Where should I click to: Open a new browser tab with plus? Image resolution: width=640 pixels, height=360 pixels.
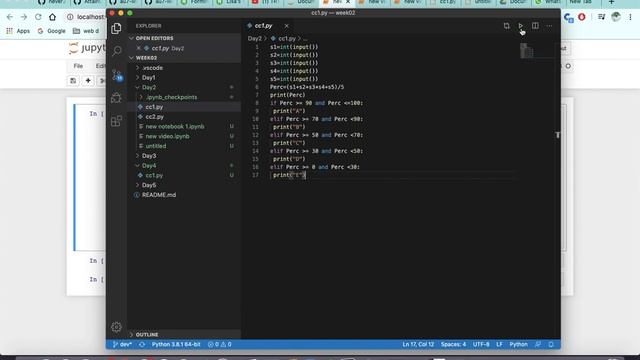pyautogui.click(x=611, y=2)
